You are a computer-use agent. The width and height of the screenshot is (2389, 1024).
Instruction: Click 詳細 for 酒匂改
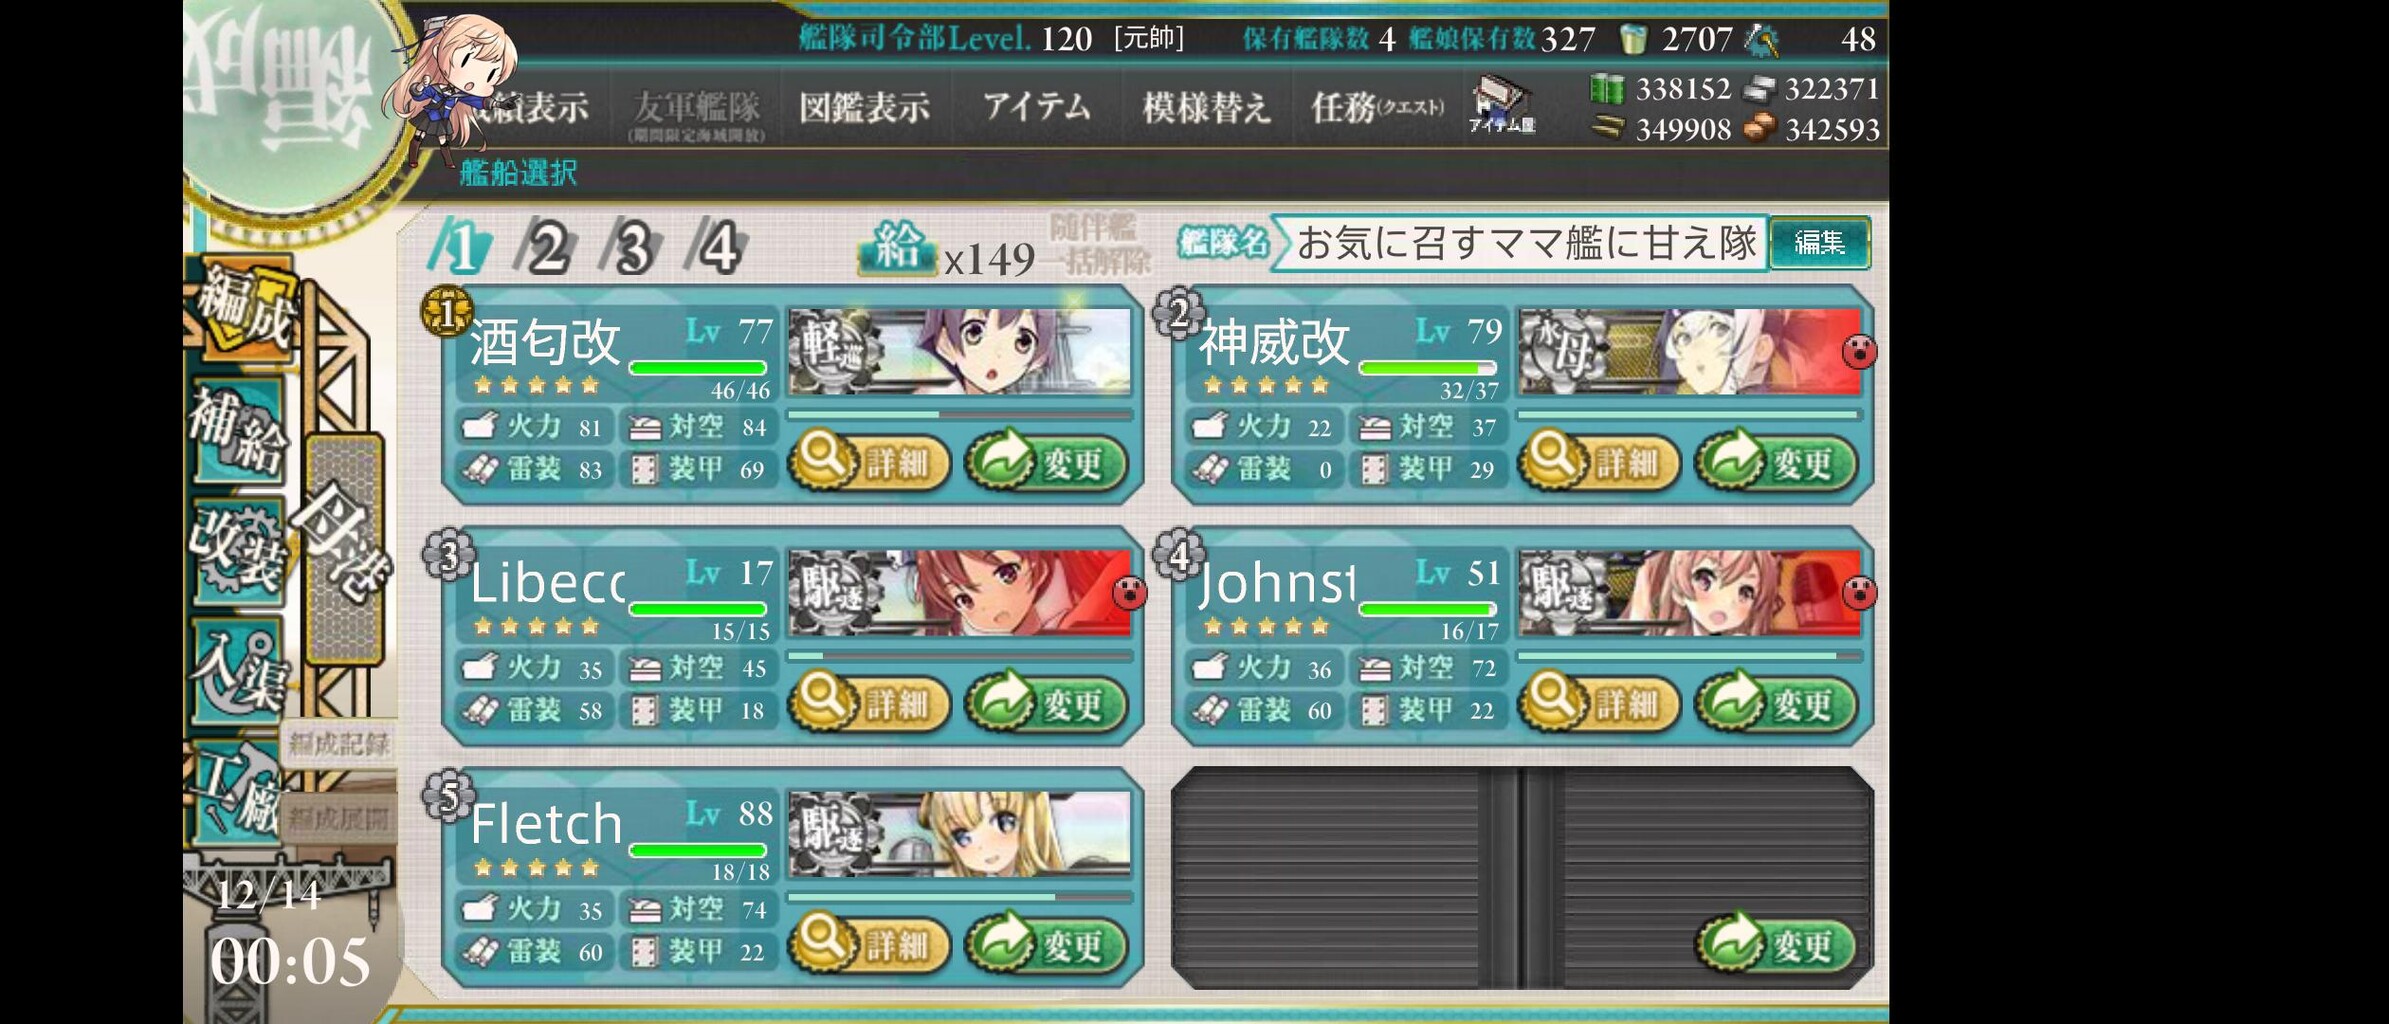(x=869, y=463)
